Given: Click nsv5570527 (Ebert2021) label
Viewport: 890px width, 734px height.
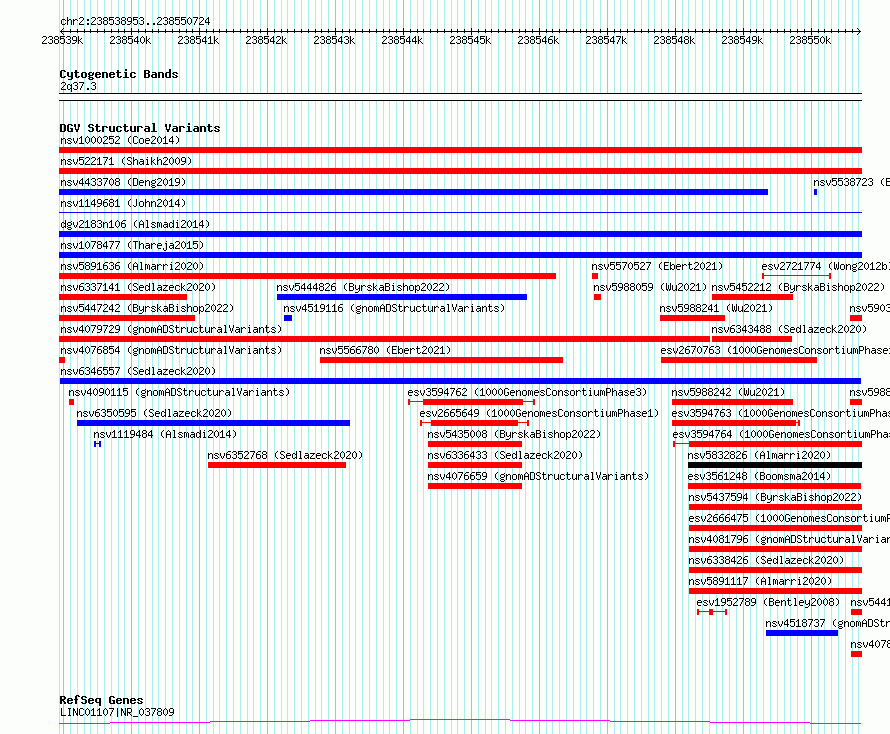Looking at the screenshot, I should (657, 266).
